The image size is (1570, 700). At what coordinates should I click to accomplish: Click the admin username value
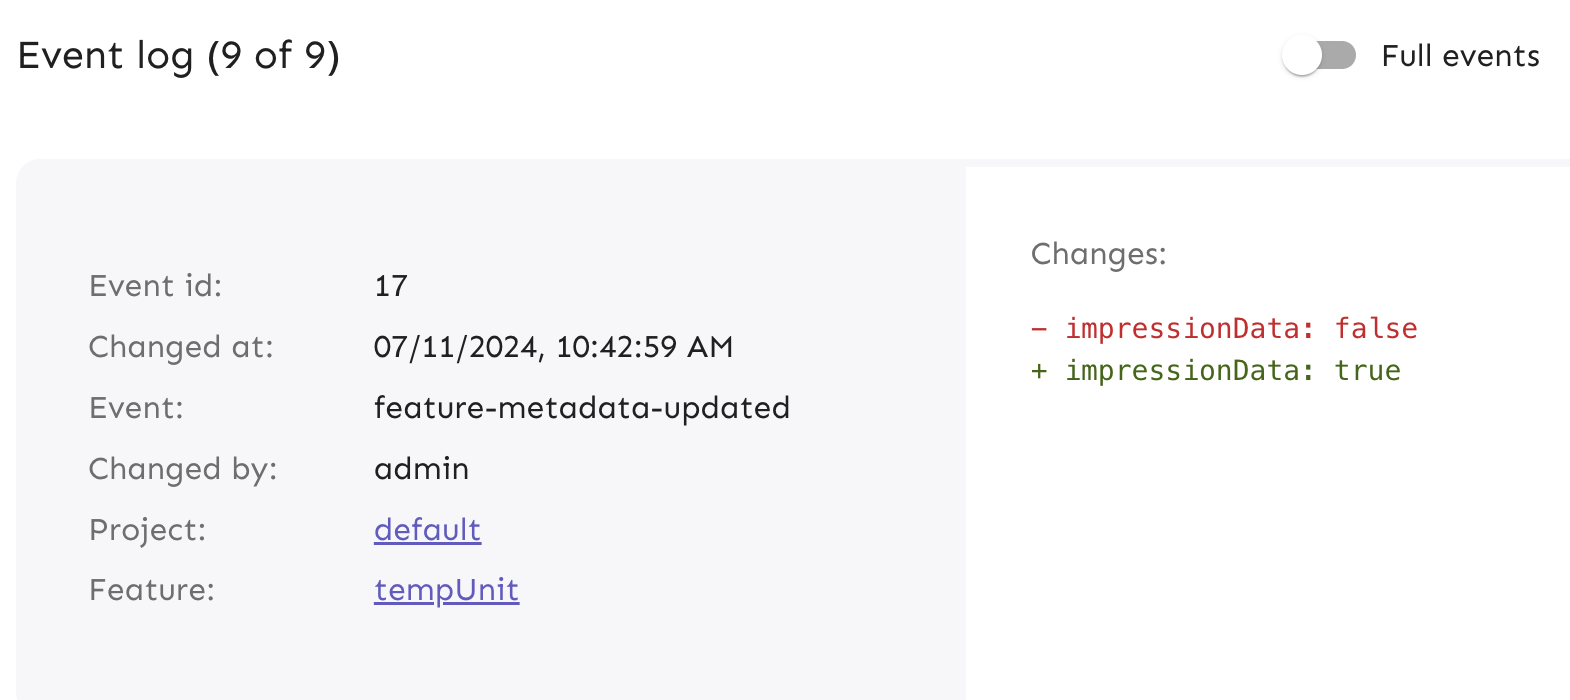tap(421, 469)
